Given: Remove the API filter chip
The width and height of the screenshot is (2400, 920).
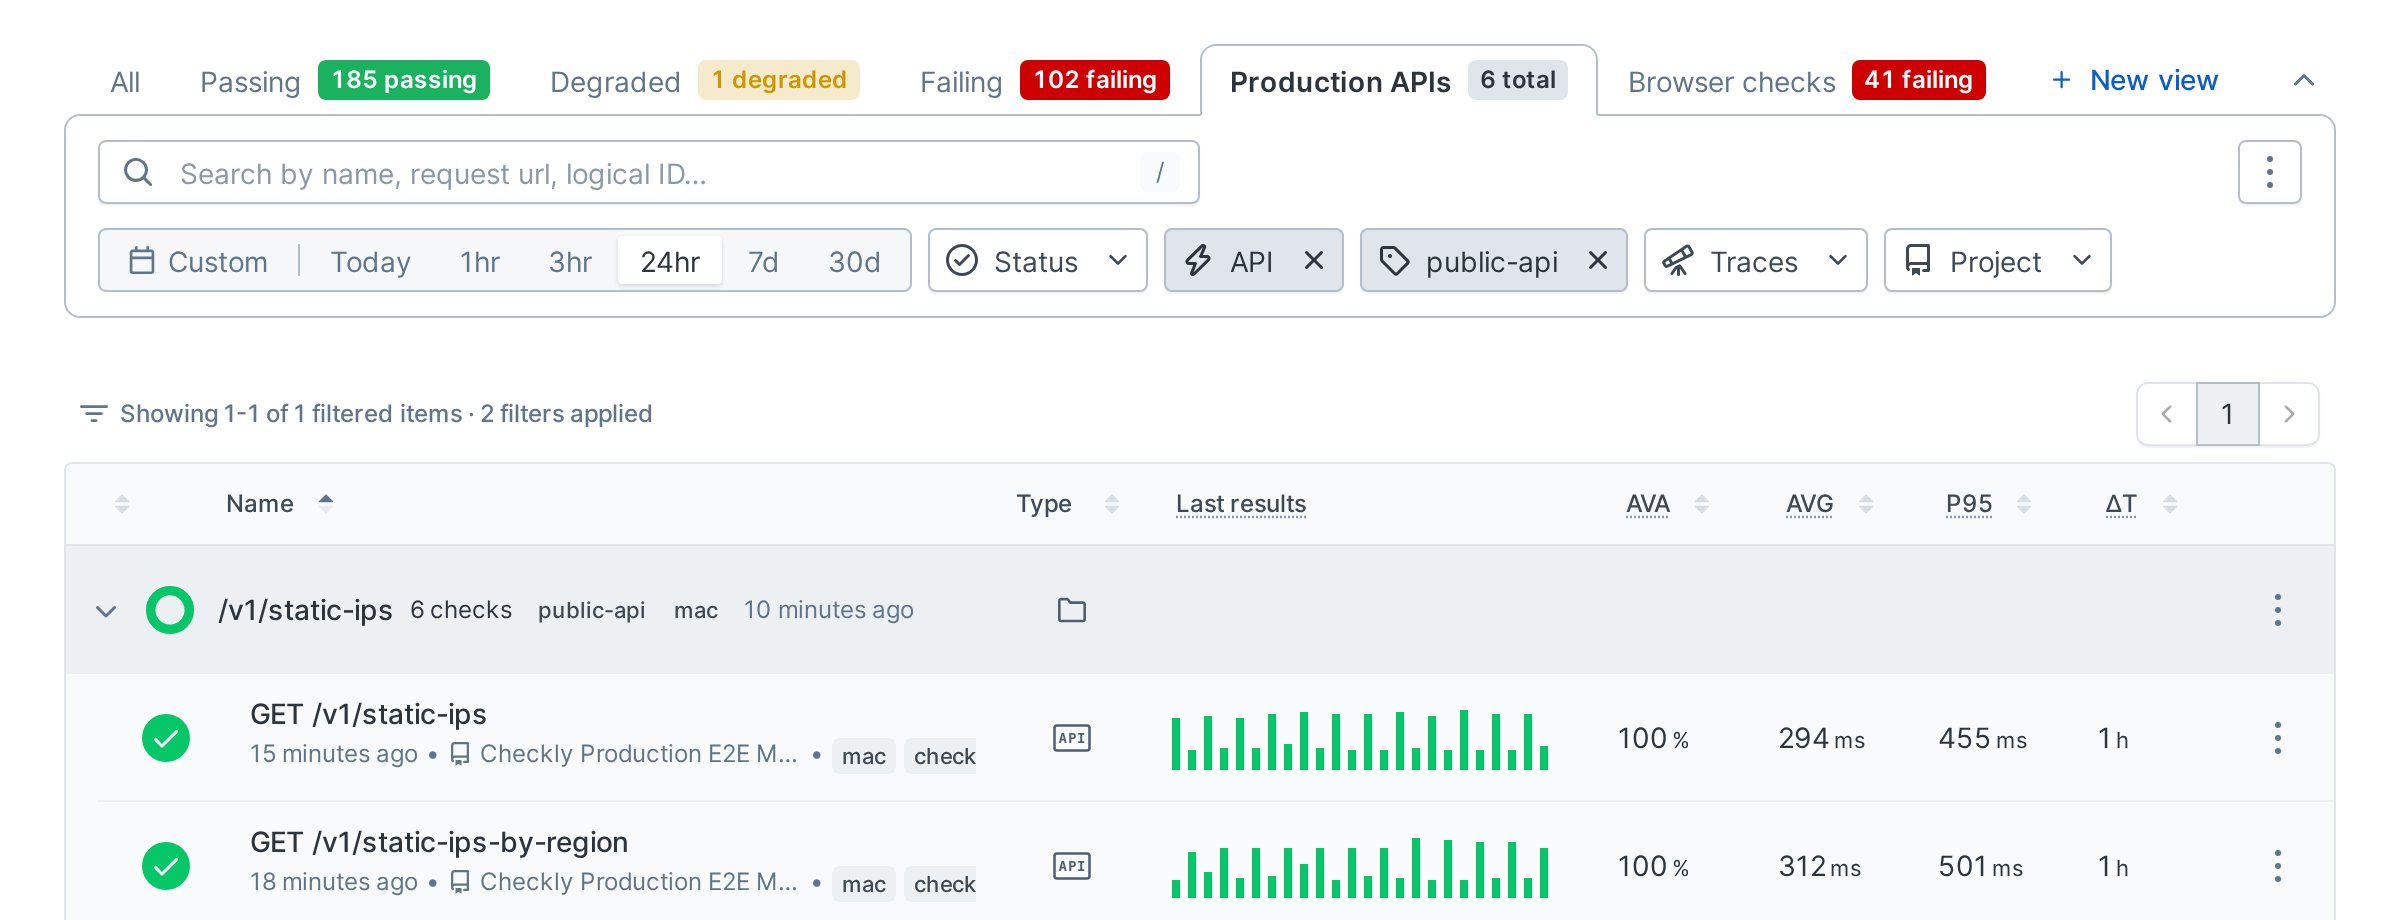Looking at the screenshot, I should 1314,260.
